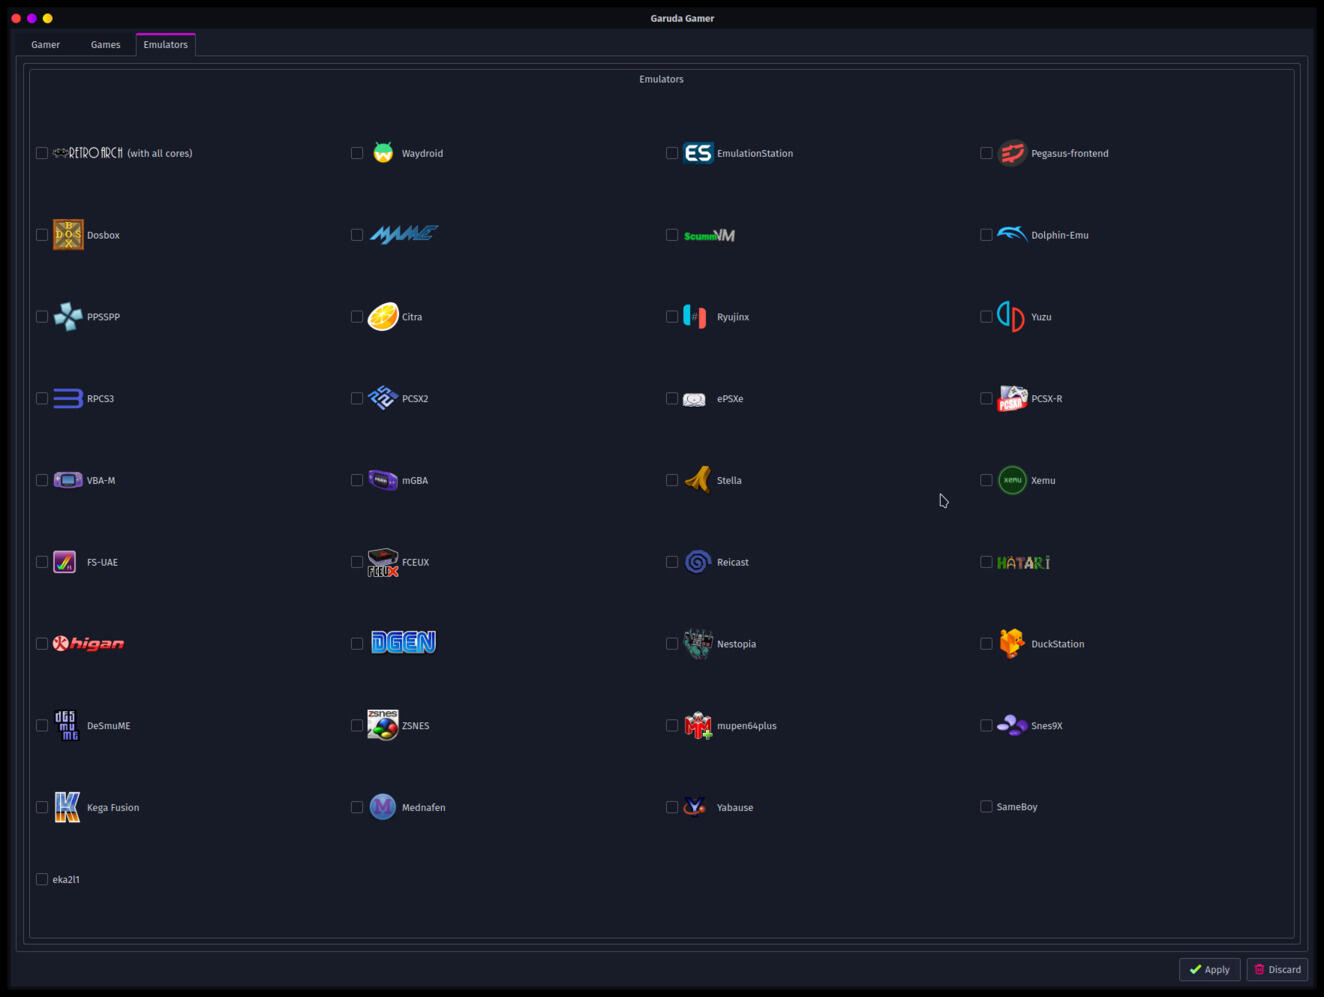
Task: Click the Stella icon
Action: 698,480
